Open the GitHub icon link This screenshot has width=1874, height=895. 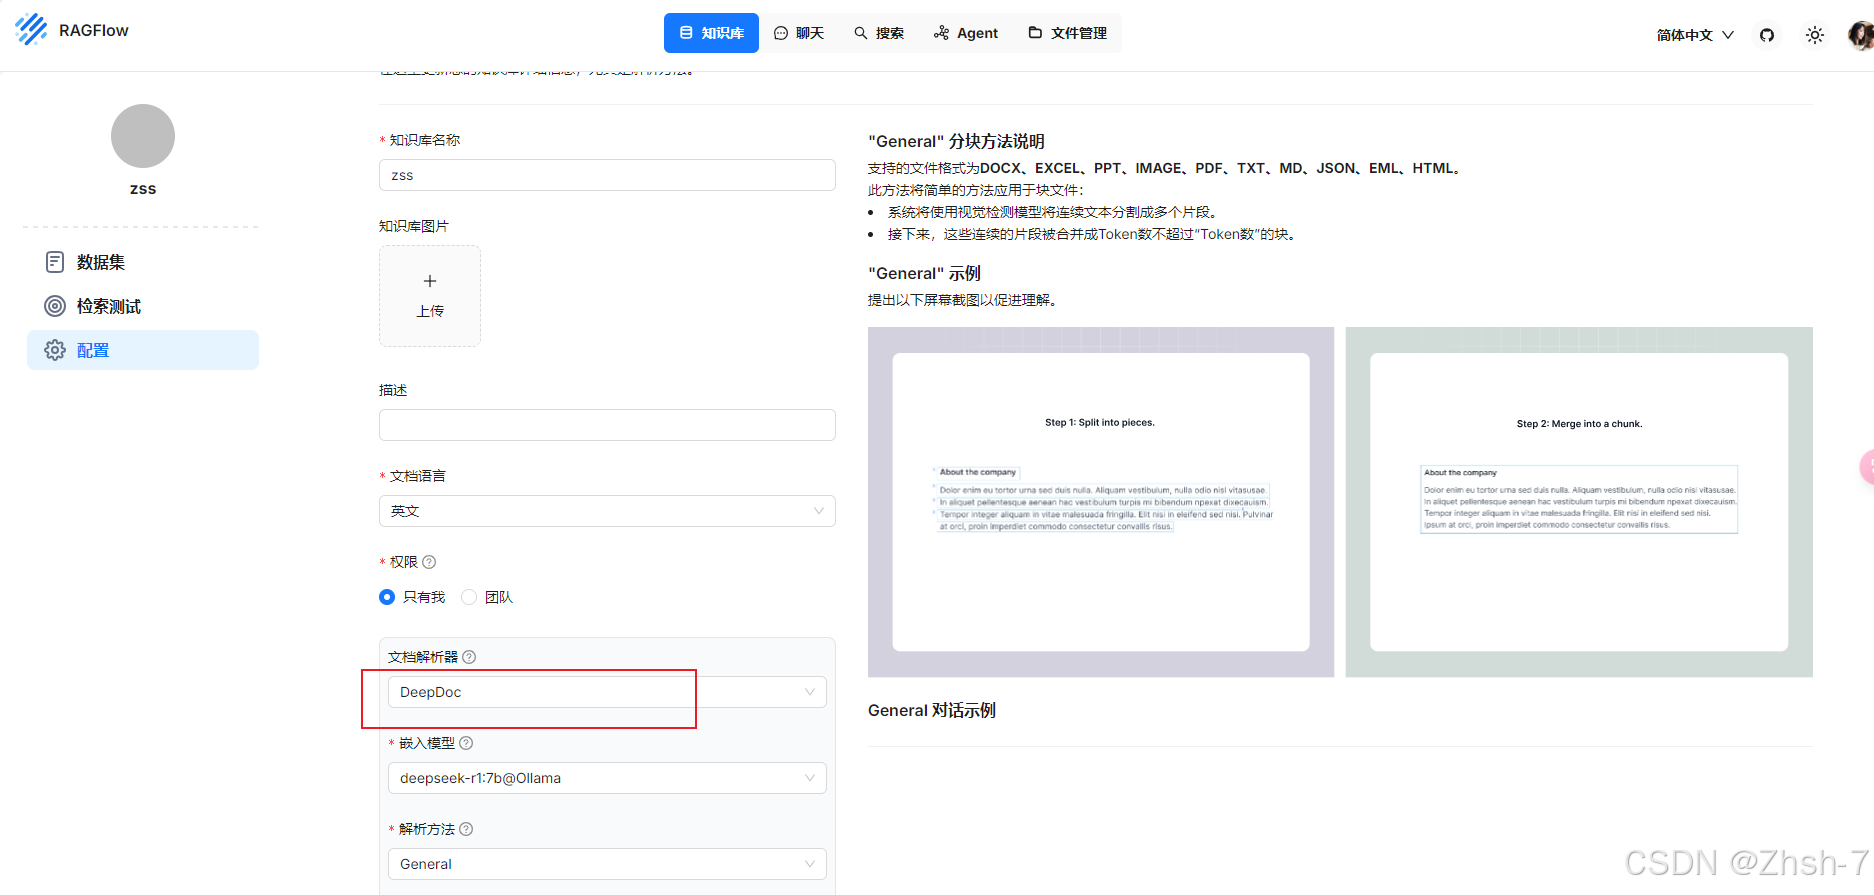click(x=1767, y=35)
